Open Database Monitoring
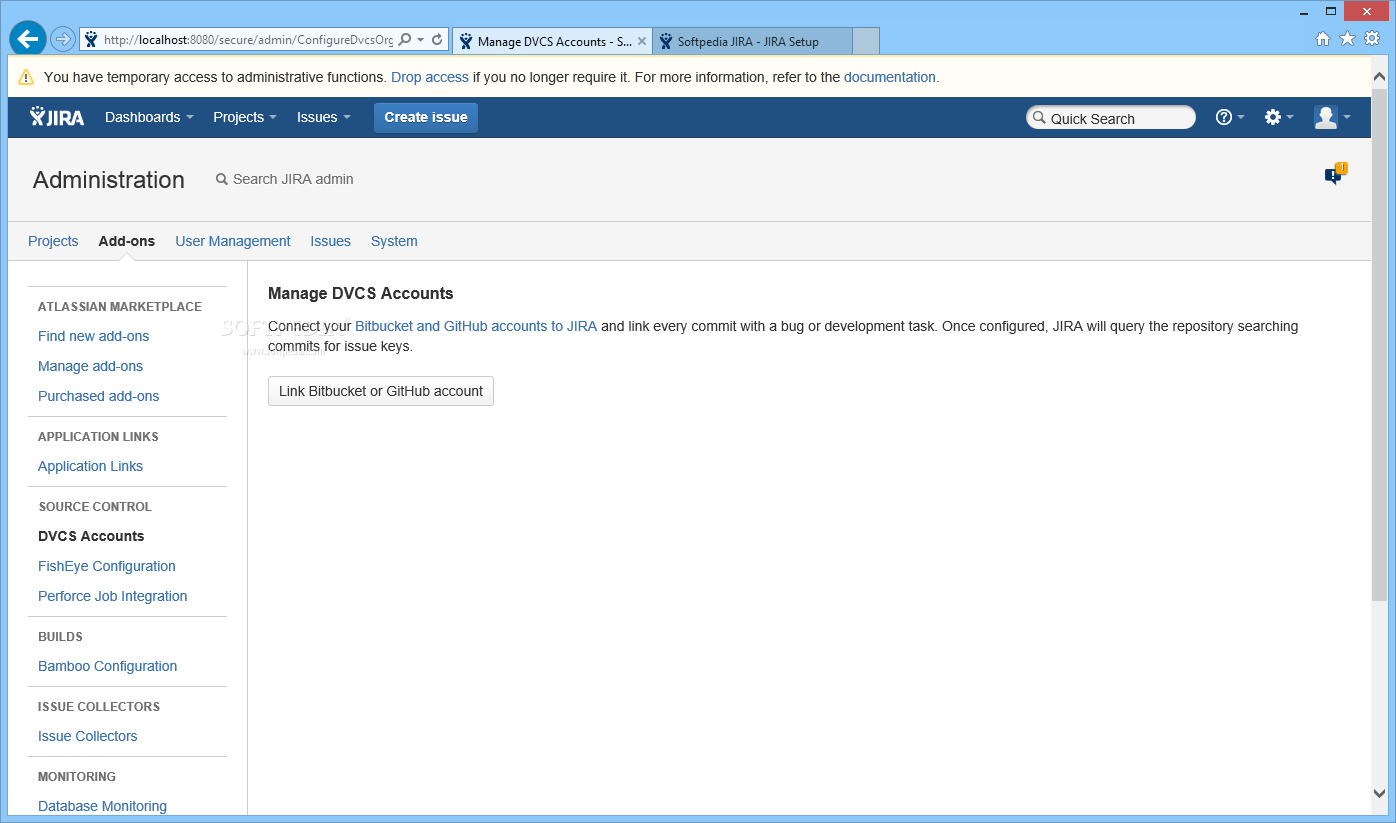The height and width of the screenshot is (823, 1396). pyautogui.click(x=102, y=806)
